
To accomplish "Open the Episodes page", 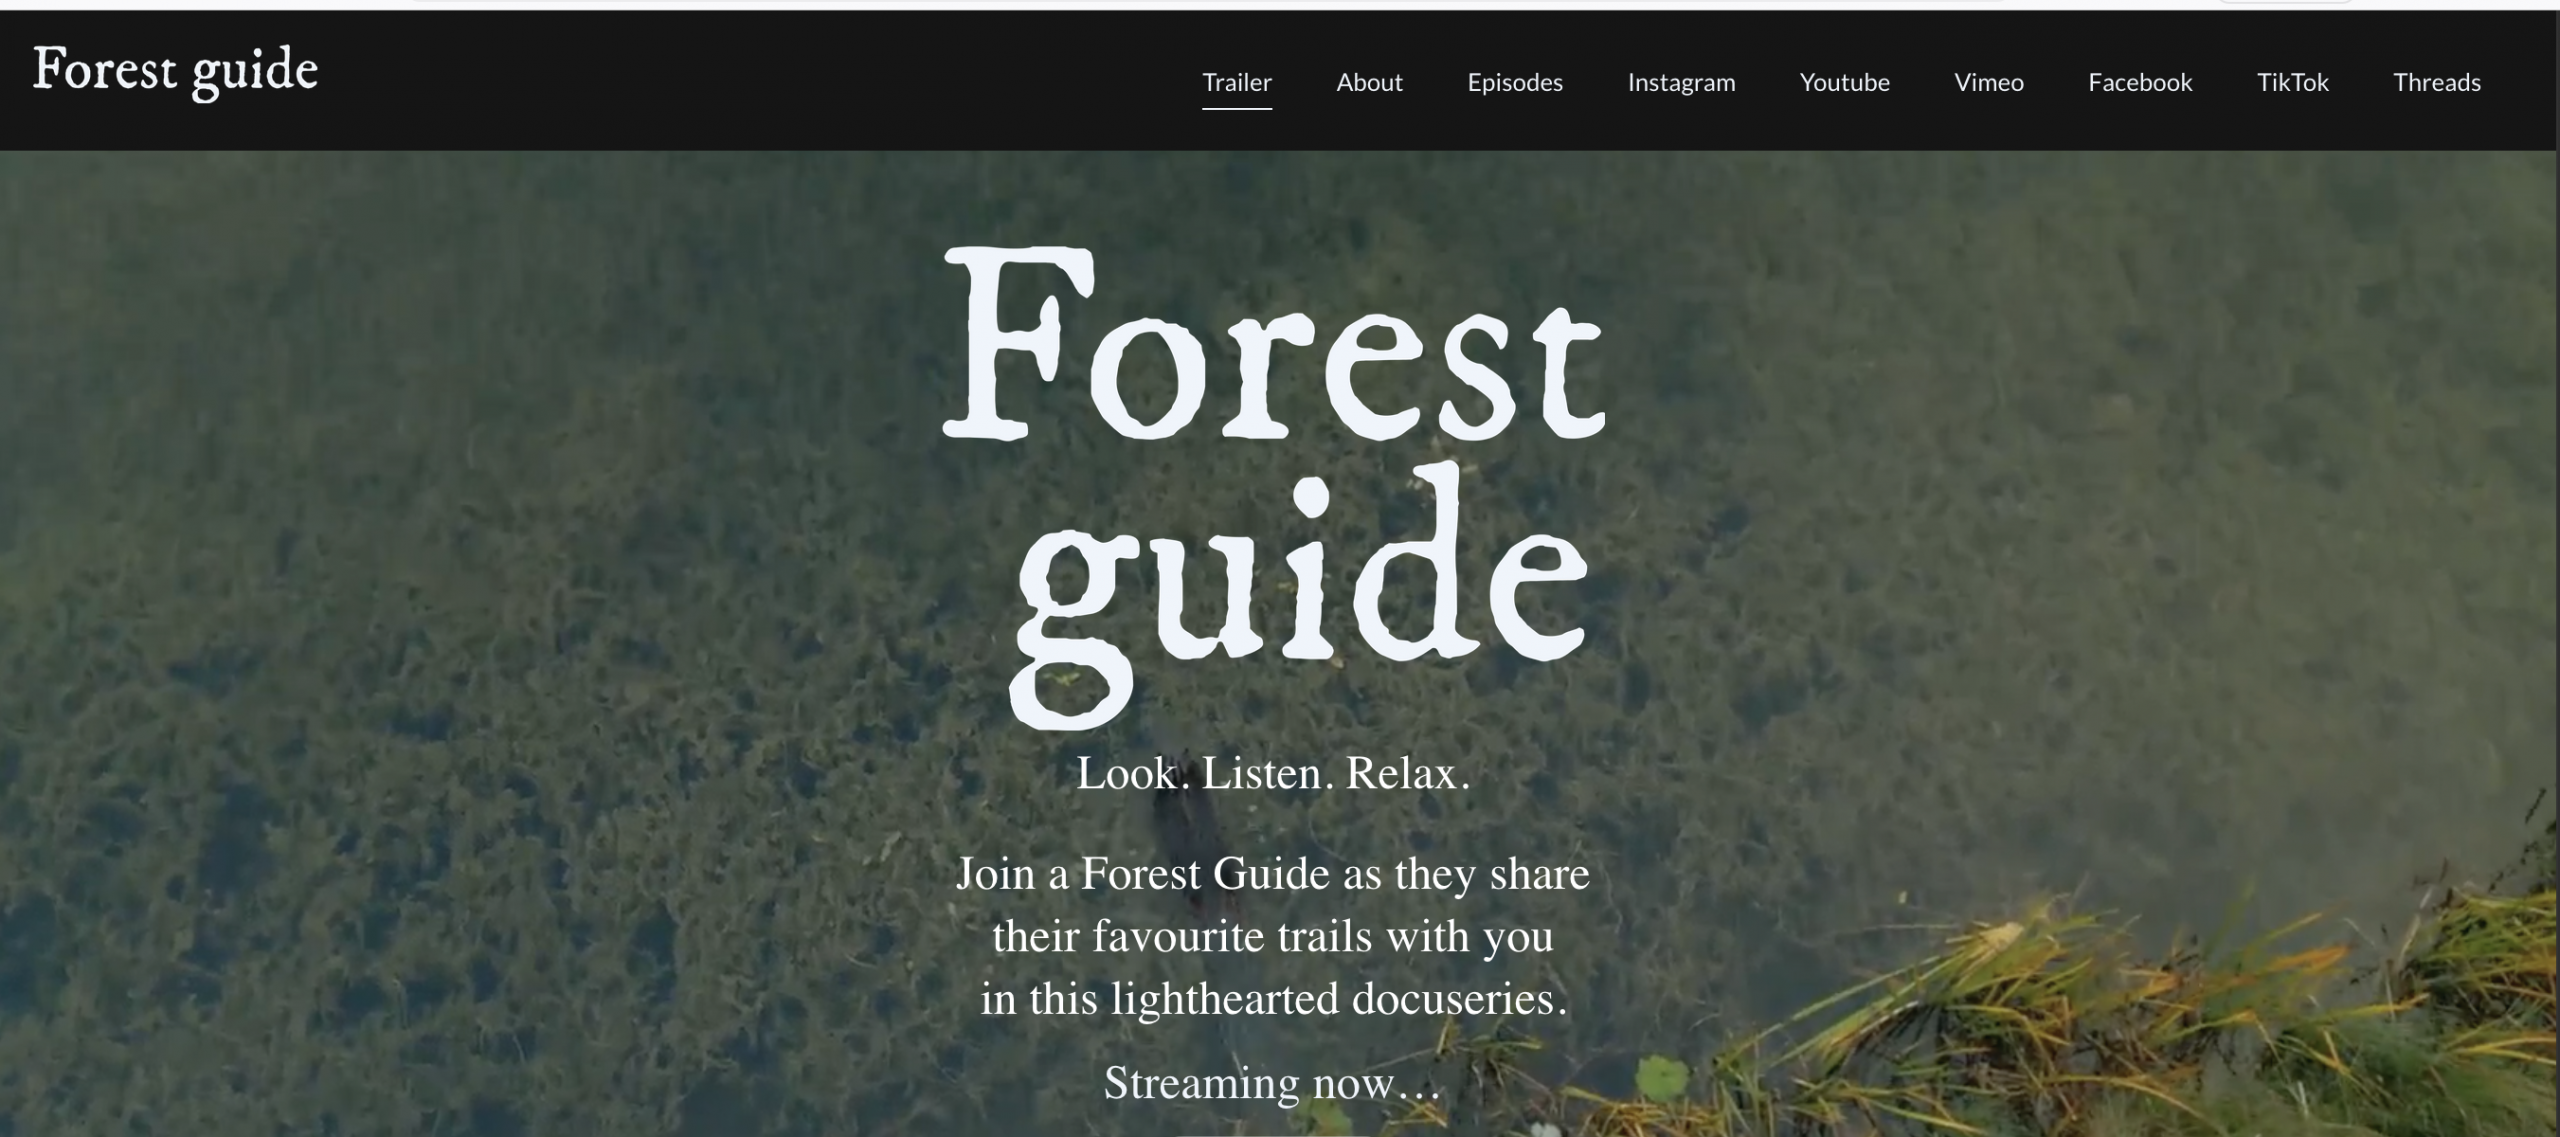I will pos(1514,82).
